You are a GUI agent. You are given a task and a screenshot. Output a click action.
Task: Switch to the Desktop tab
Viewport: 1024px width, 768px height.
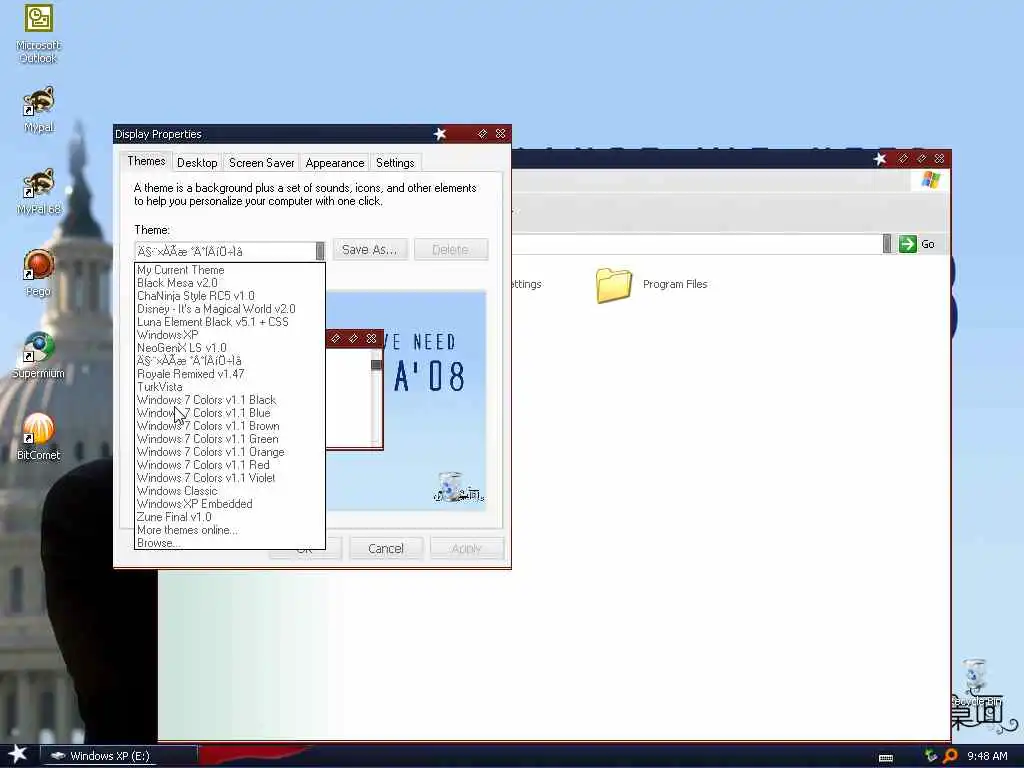197,163
